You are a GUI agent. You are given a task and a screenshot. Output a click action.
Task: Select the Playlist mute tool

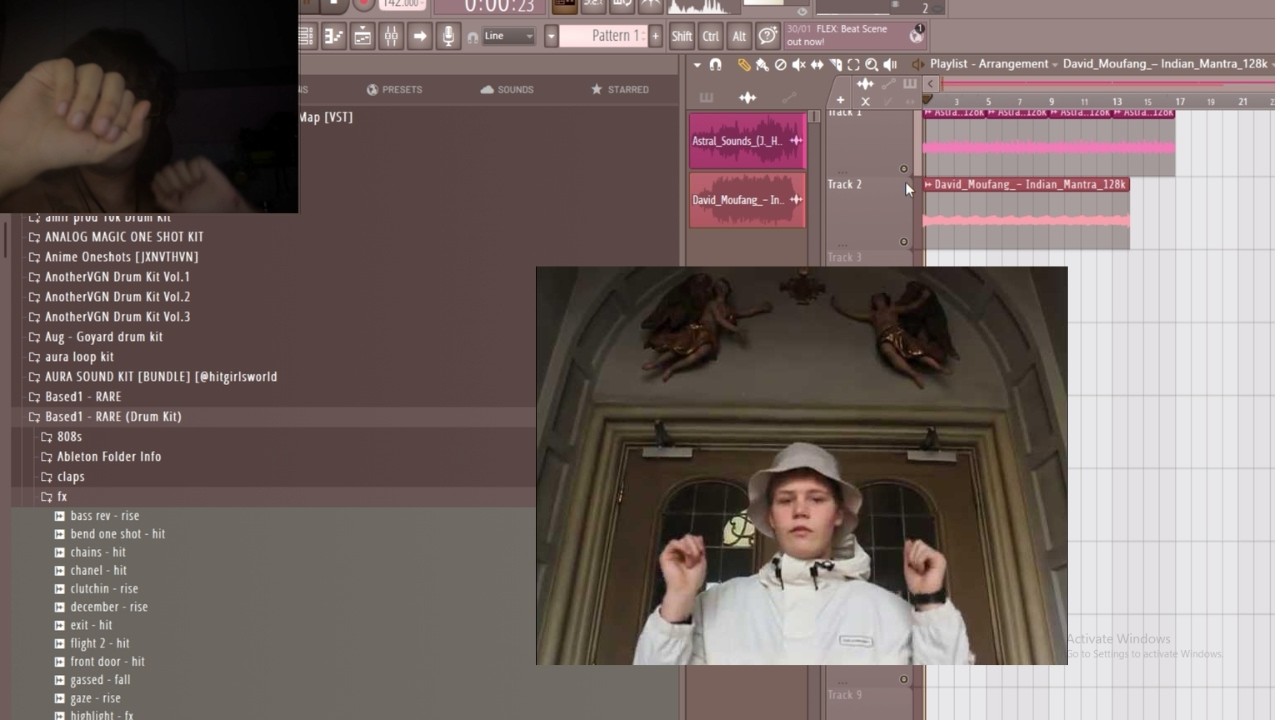(x=798, y=65)
